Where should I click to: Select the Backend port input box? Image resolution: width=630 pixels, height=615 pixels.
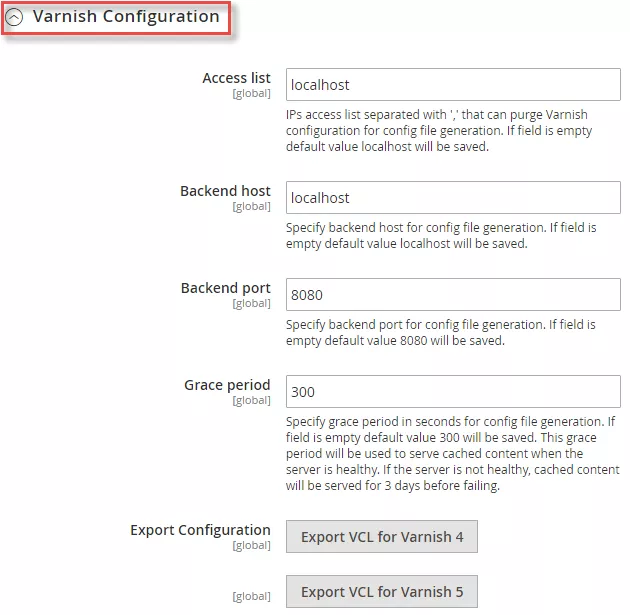coord(453,295)
